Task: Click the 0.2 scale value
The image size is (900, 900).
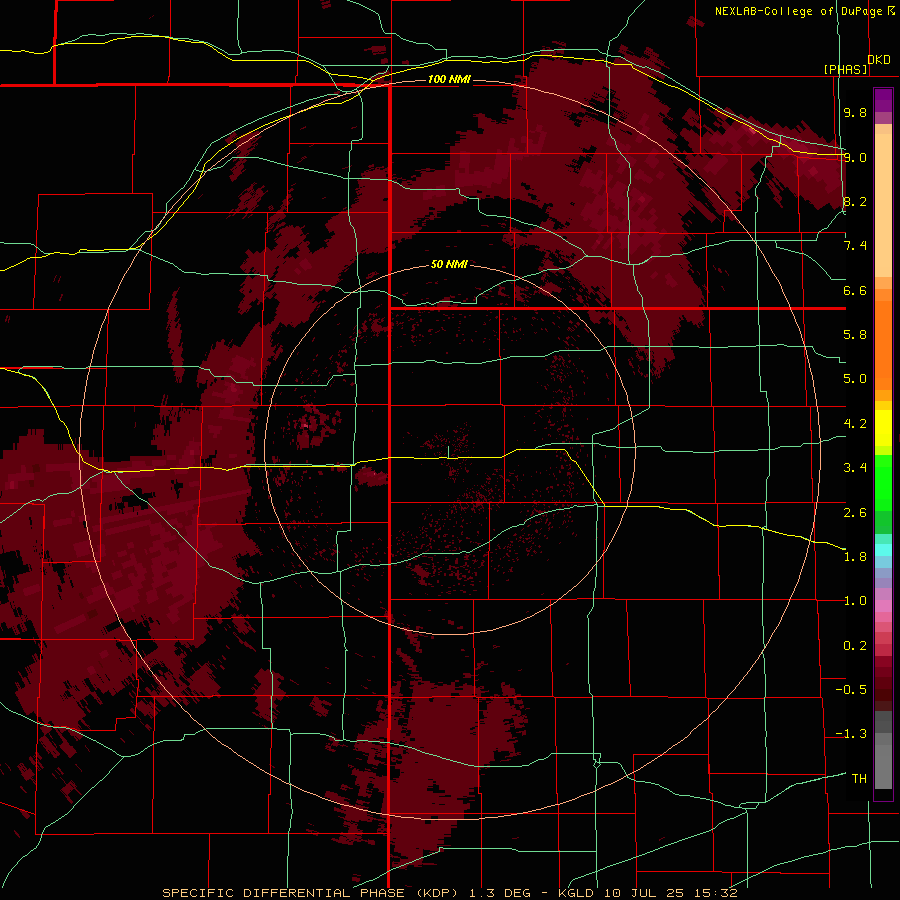Action: [x=855, y=646]
